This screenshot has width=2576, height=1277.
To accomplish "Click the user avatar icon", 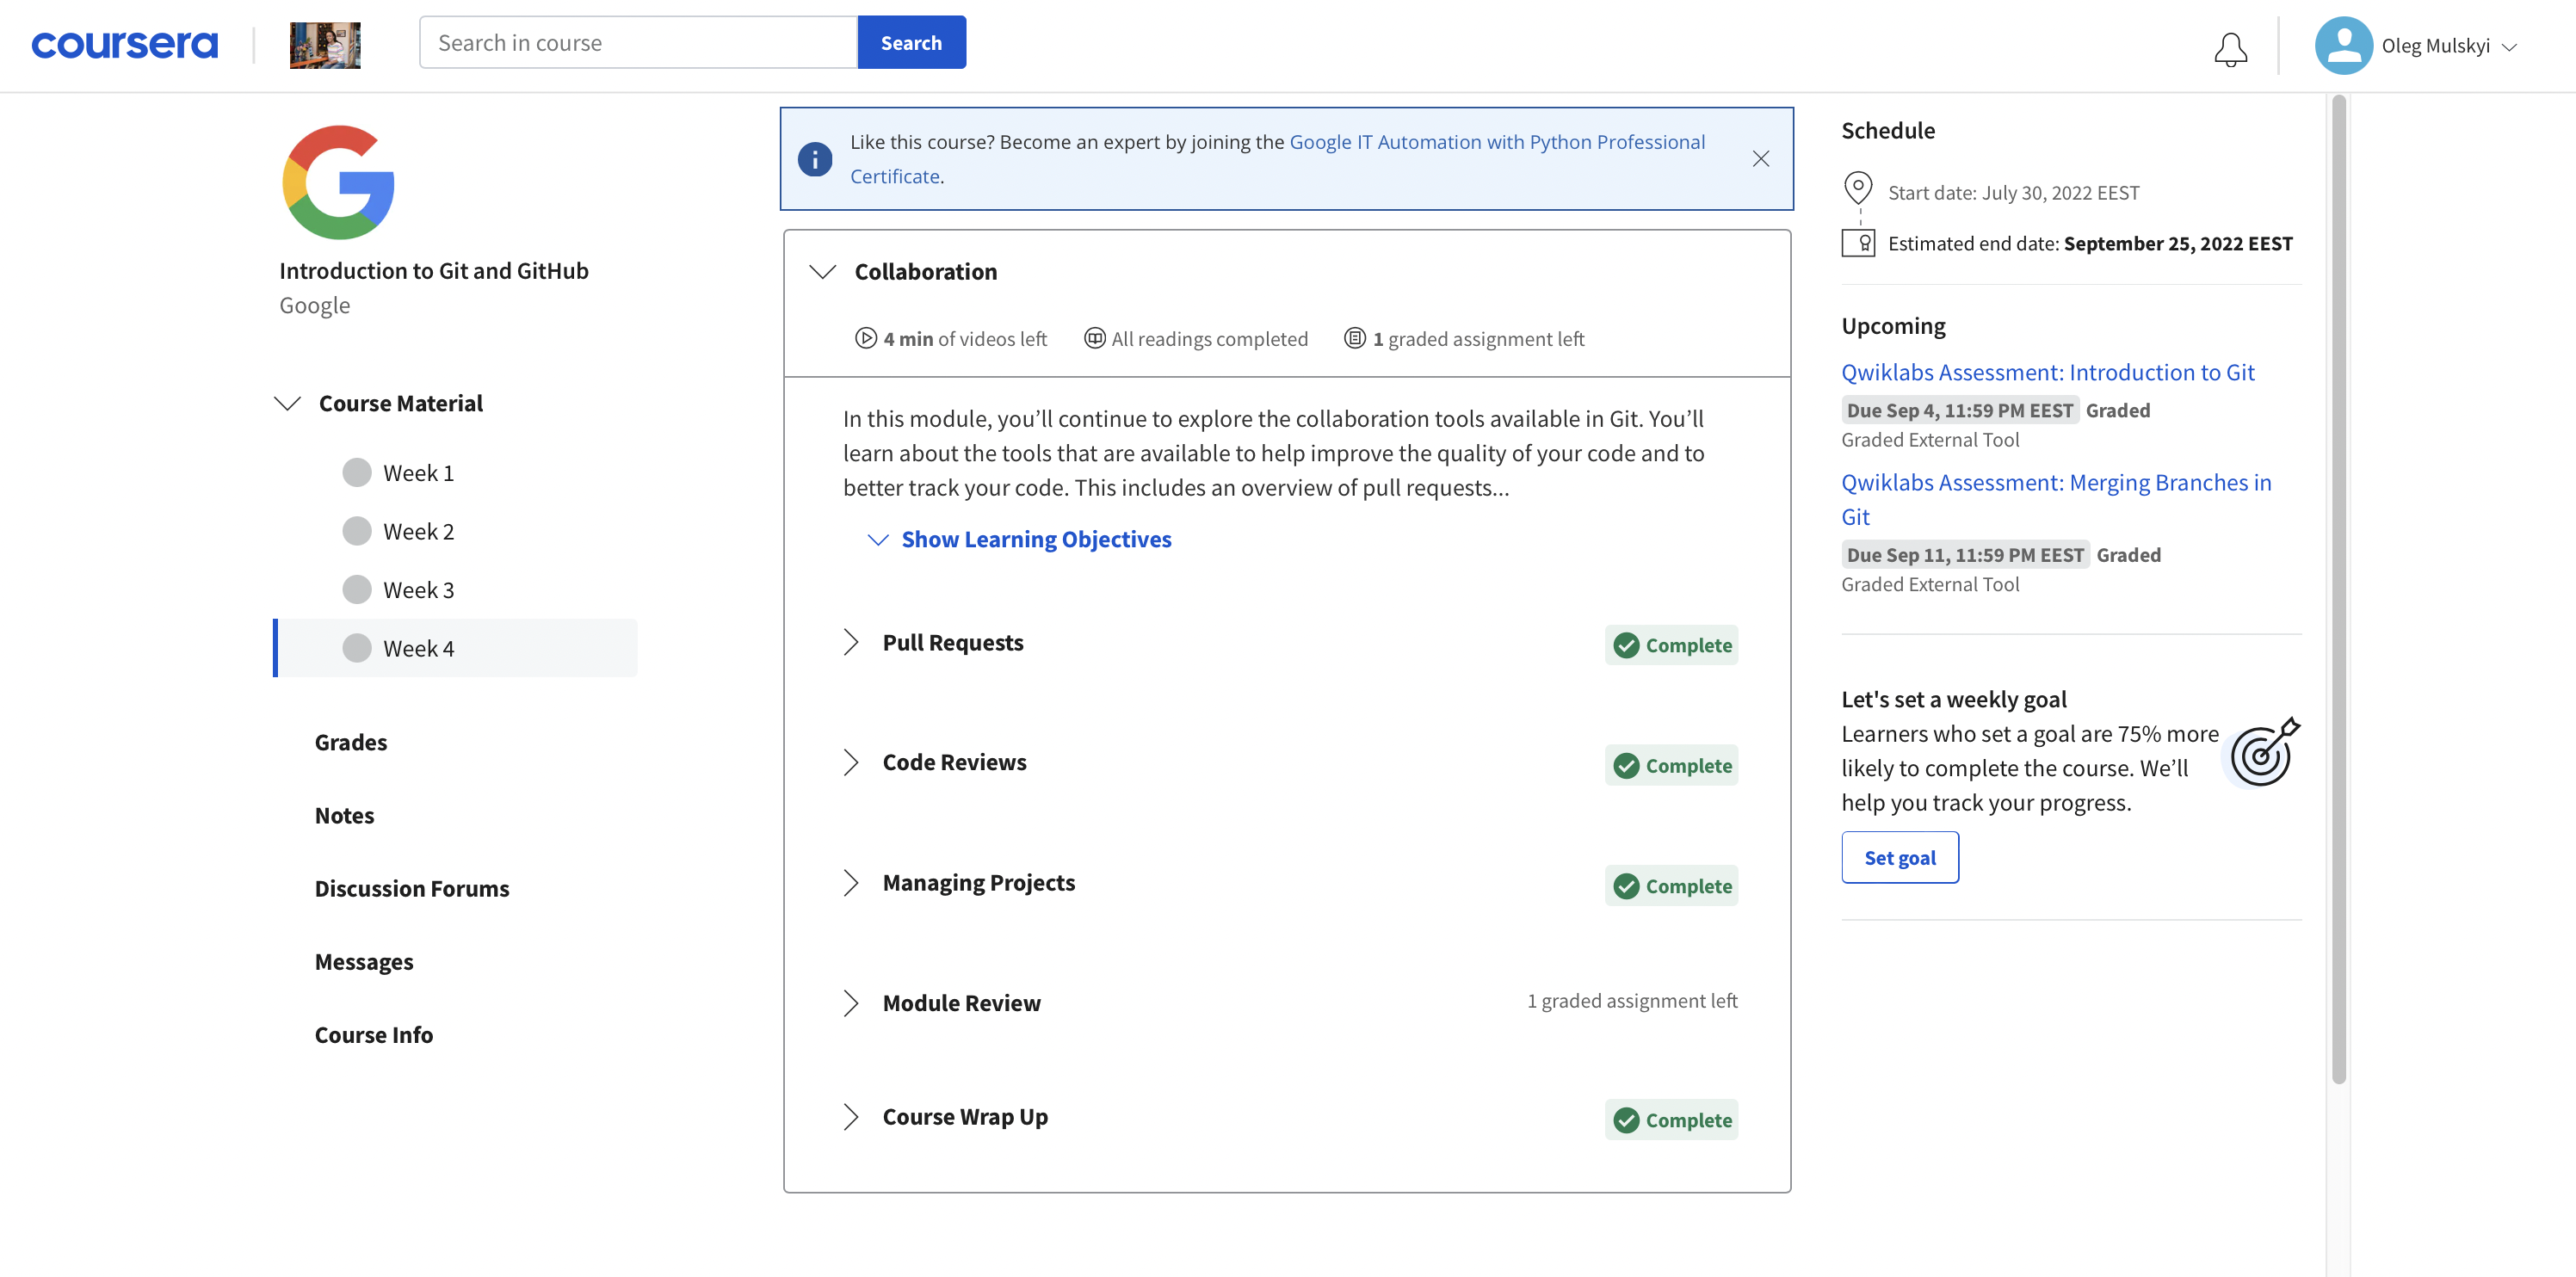I will (x=2343, y=45).
